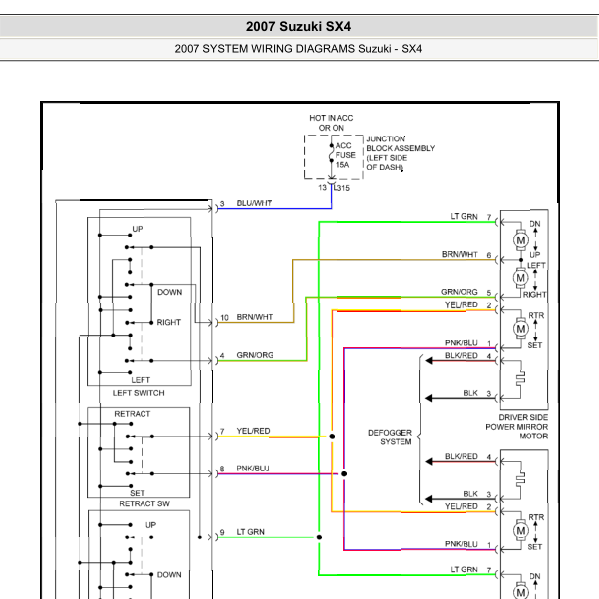
Task: Click the 'RETRACT SW' caption
Action: coord(144,503)
